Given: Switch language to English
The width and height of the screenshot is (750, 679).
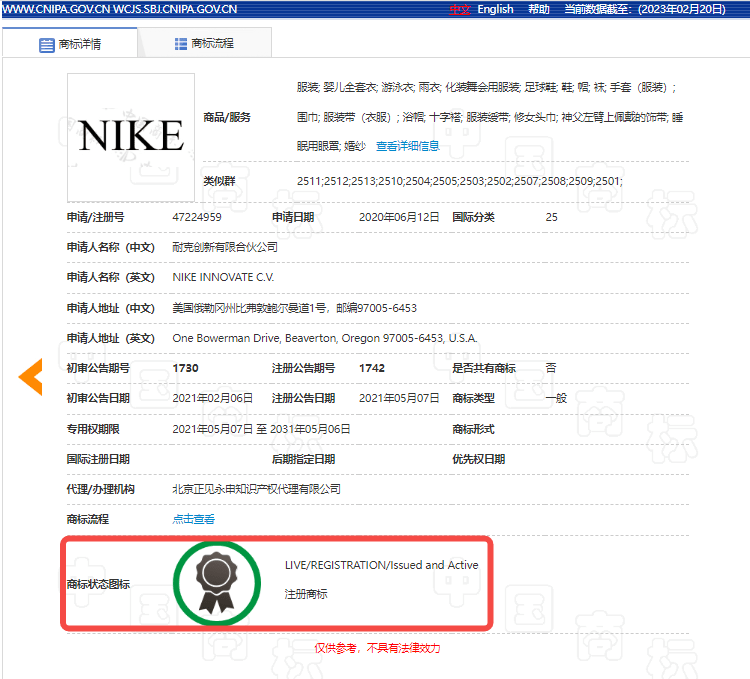Looking at the screenshot, I should point(495,9).
